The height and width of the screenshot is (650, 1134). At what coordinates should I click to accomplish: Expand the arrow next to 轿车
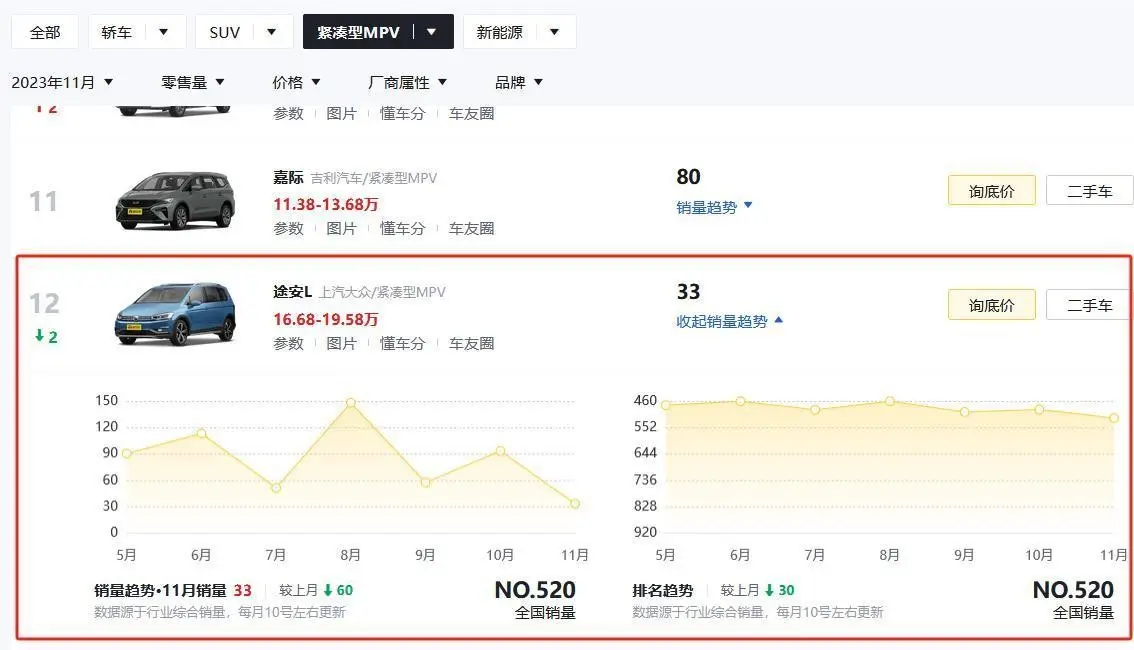click(163, 32)
